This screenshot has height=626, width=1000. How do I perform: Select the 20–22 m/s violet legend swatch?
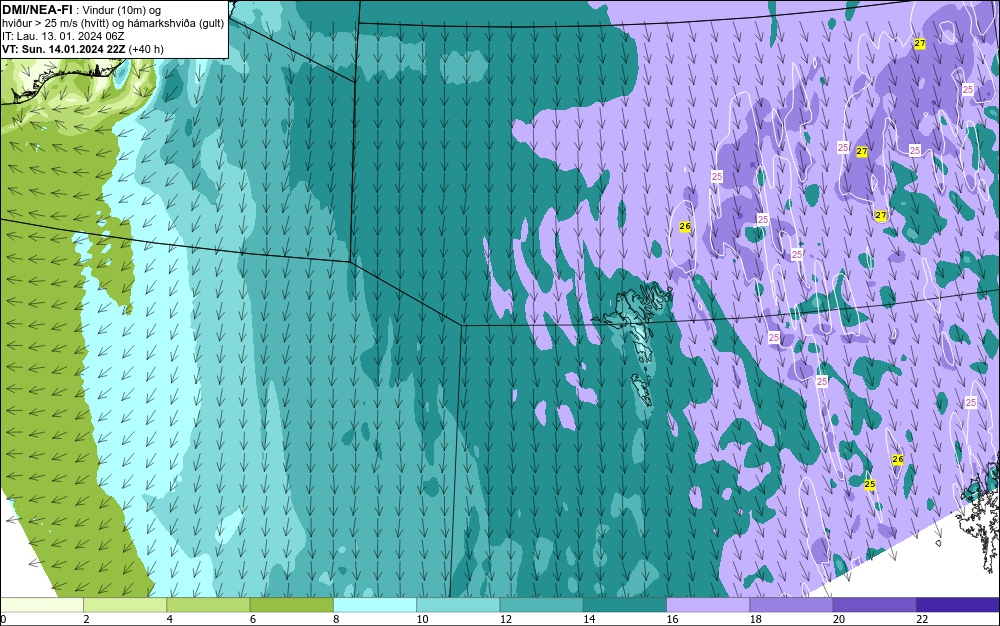pos(874,604)
